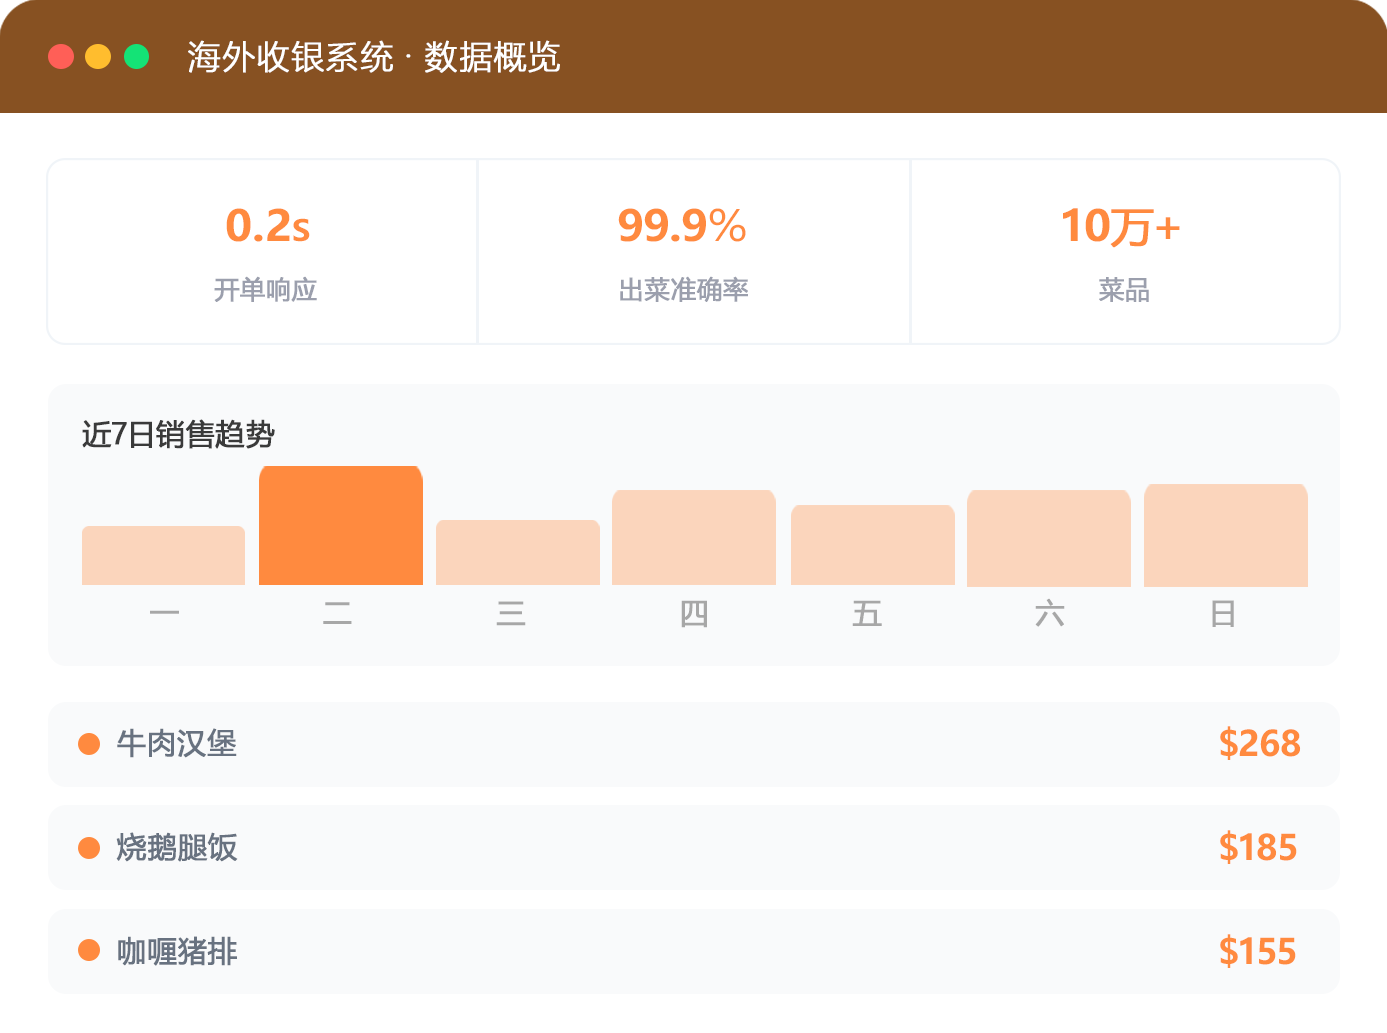Image resolution: width=1387 pixels, height=1033 pixels.
Task: Select the highlighted Tuesday (二) sales bar
Action: pos(341,525)
